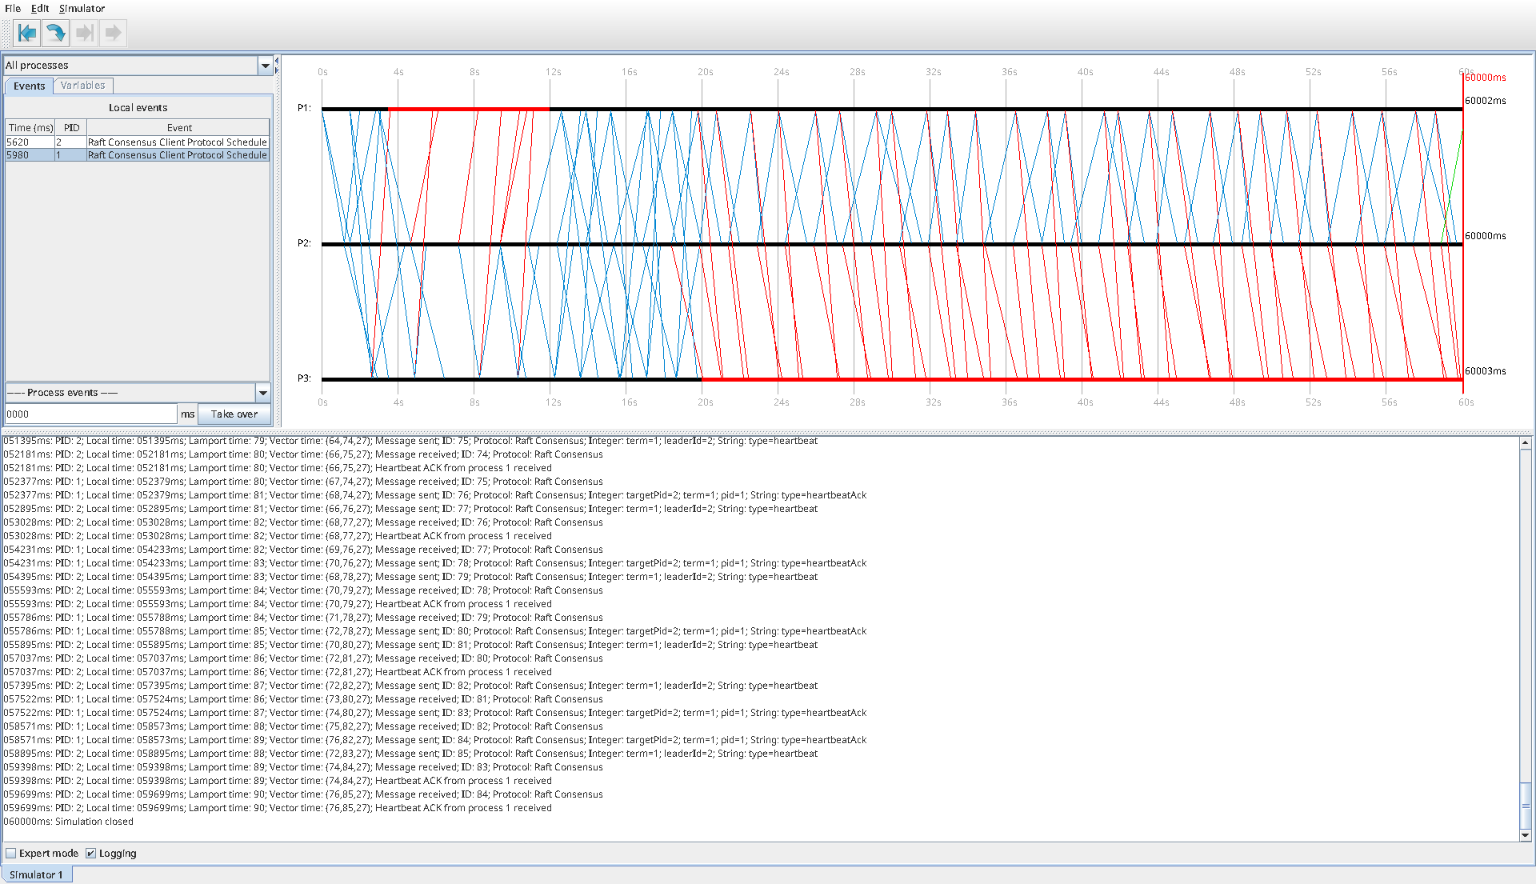
Task: Switch to the Variables tab
Action: [82, 86]
